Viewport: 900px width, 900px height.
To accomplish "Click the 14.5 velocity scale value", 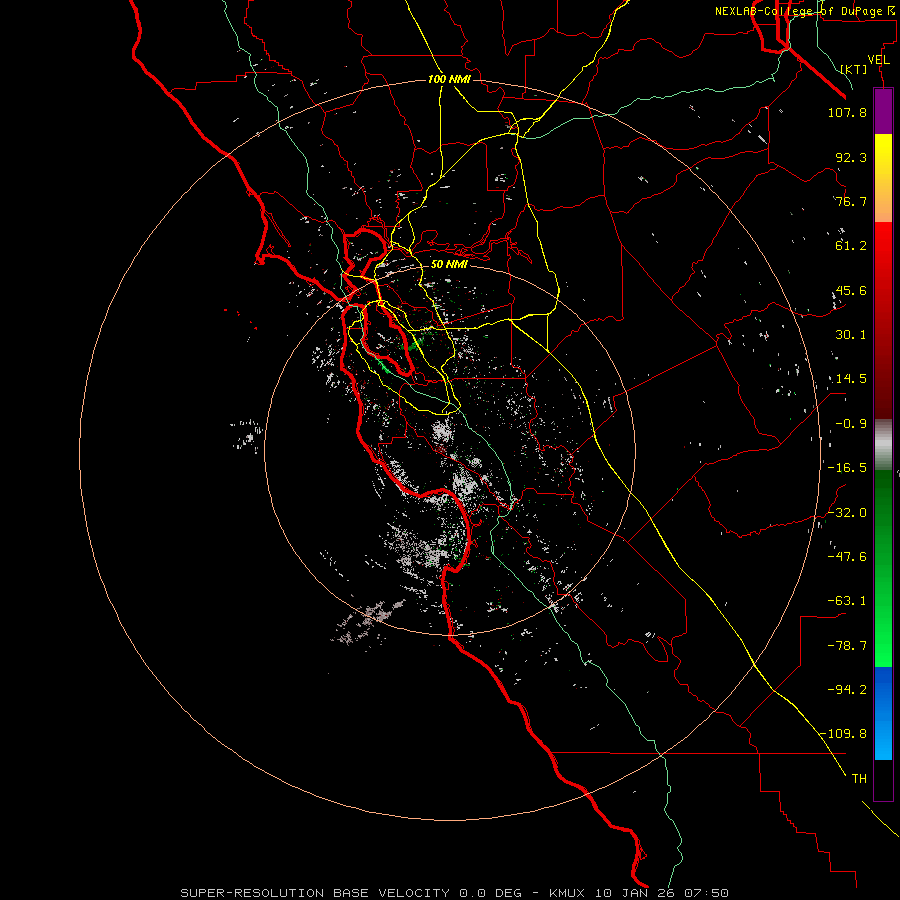I will tap(851, 379).
